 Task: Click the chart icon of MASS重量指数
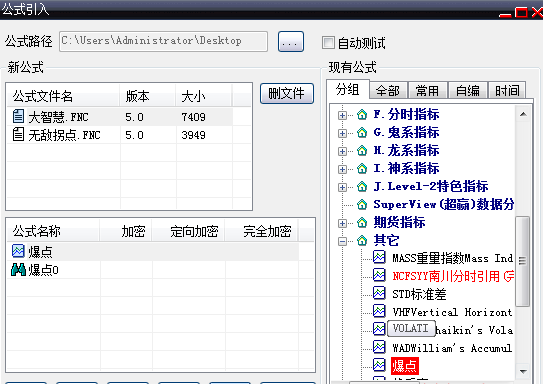379,257
